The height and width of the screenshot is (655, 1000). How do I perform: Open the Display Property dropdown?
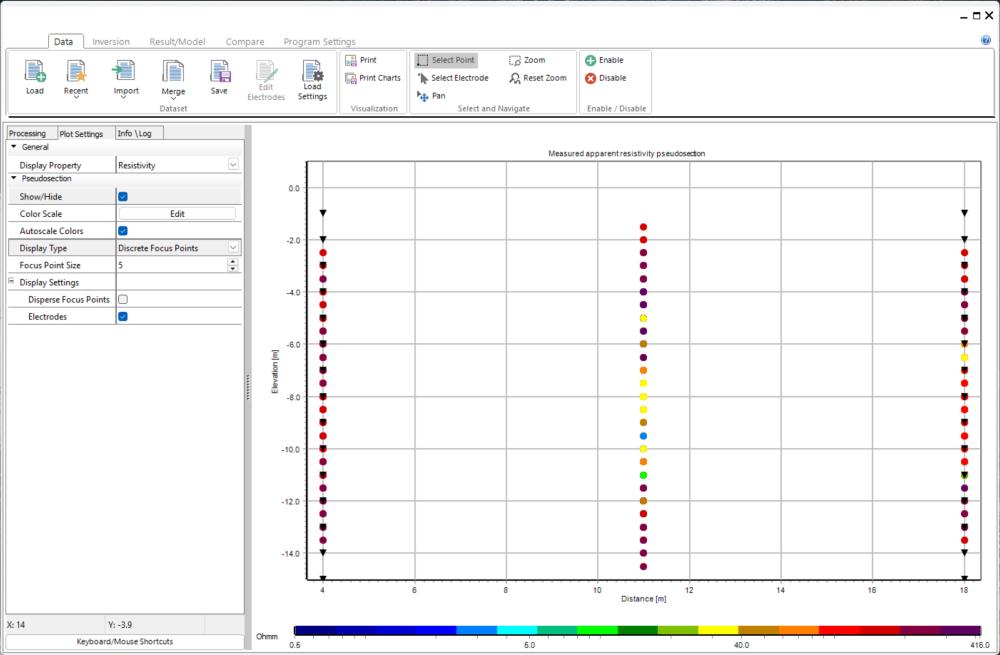233,165
